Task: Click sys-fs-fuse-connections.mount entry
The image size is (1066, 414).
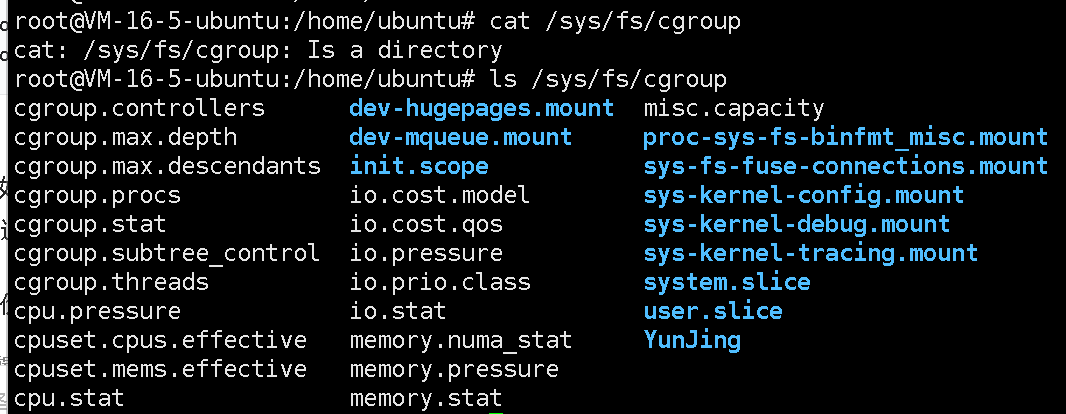Action: (x=846, y=167)
